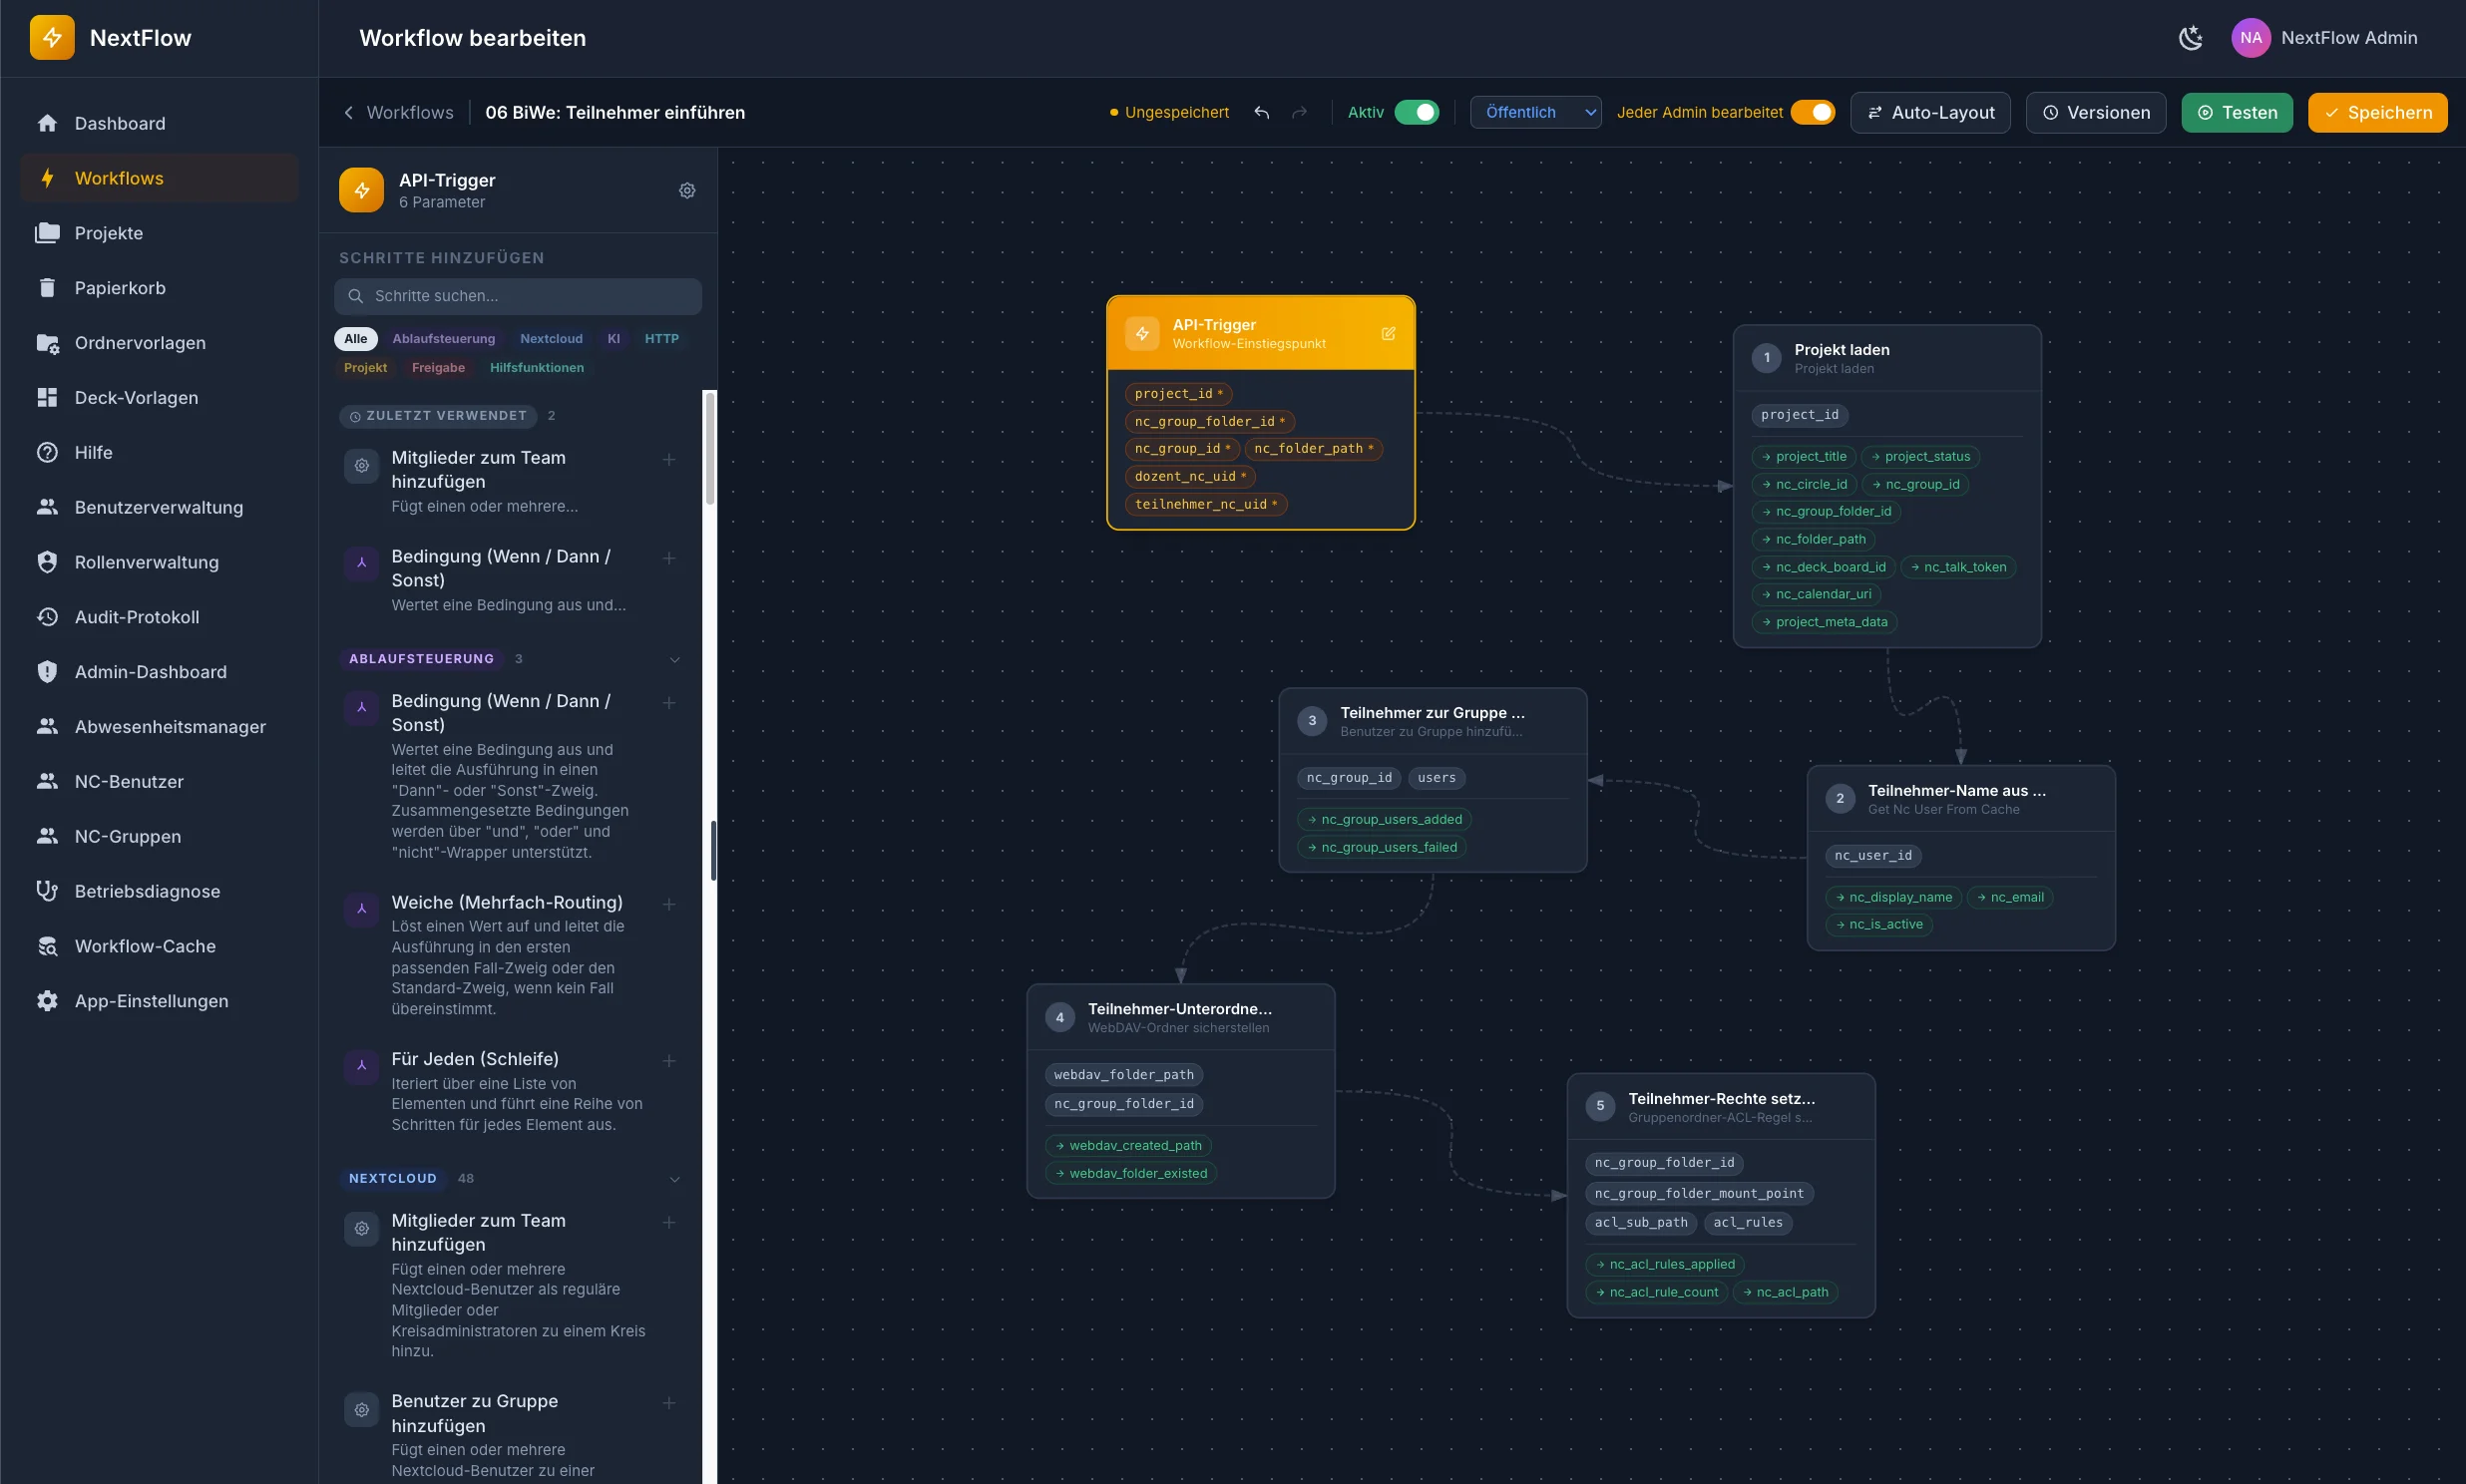This screenshot has height=1484, width=2466.
Task: Click the Auto-Layout button
Action: [x=1930, y=113]
